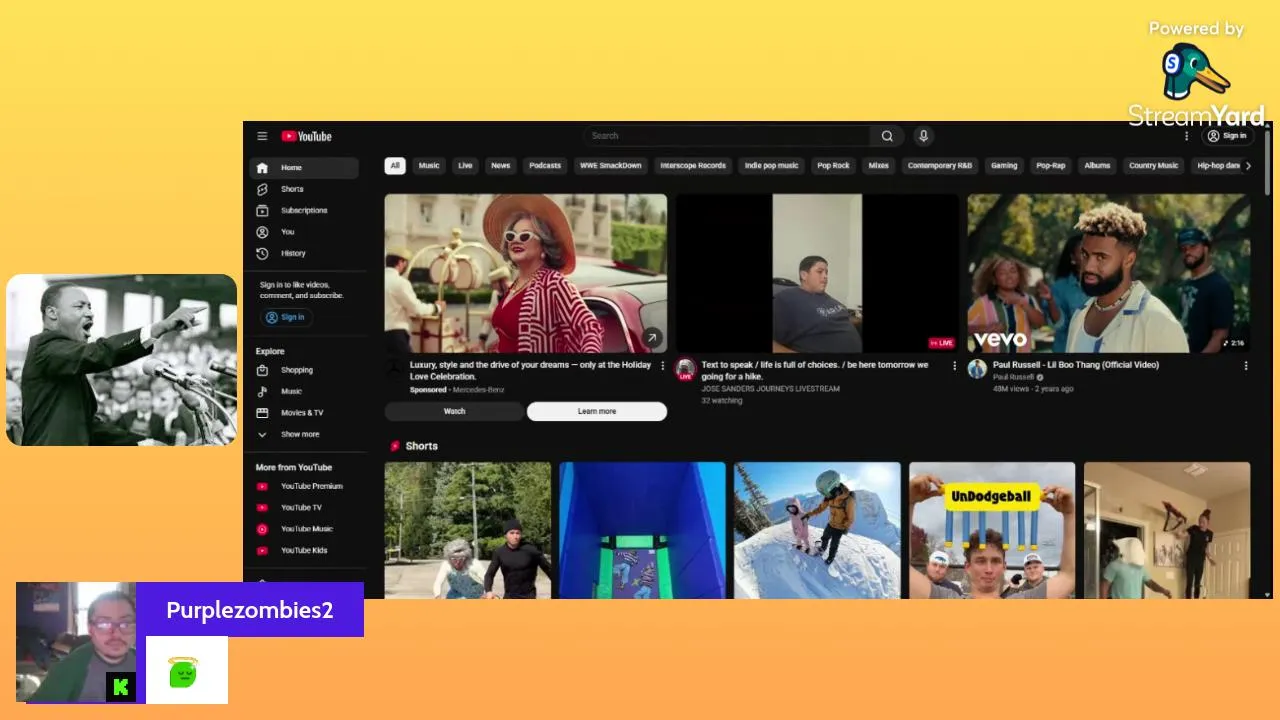This screenshot has width=1280, height=720.
Task: Open Shorts in the sidebar
Action: click(x=304, y=189)
